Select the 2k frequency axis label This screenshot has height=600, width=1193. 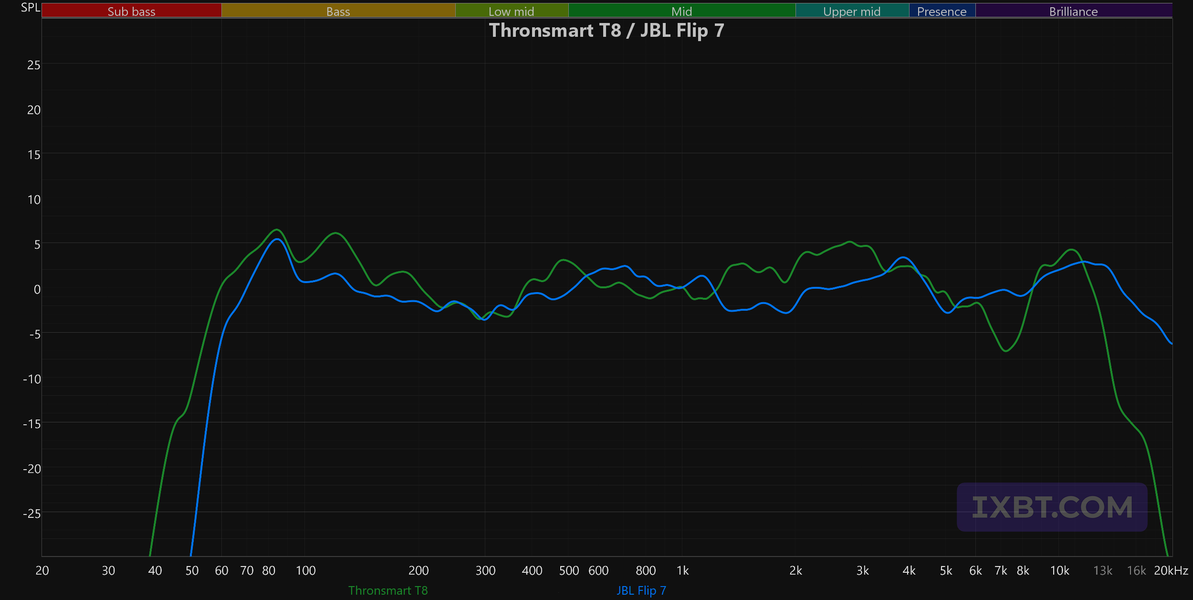pyautogui.click(x=796, y=571)
